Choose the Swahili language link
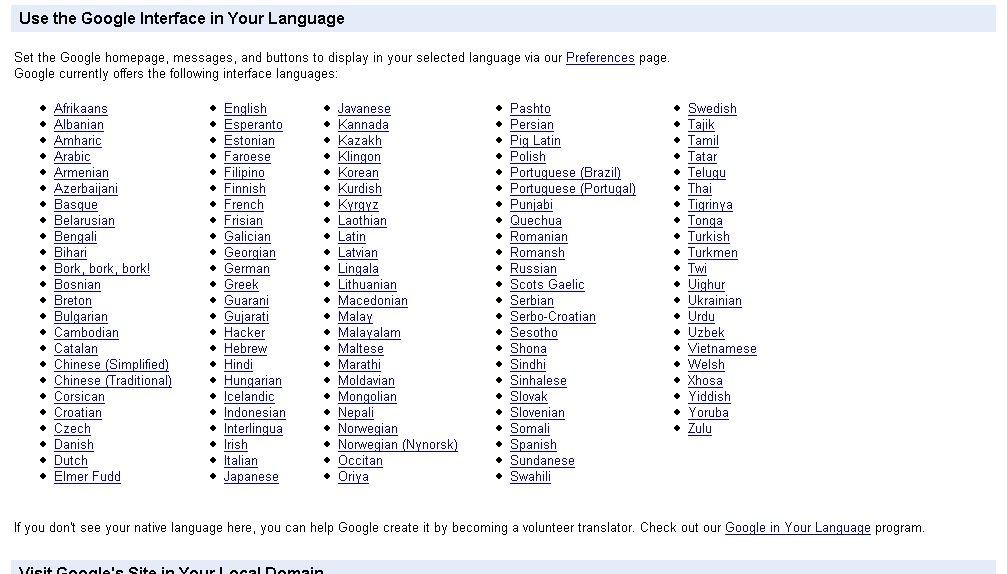This screenshot has width=1007, height=574. coord(530,477)
